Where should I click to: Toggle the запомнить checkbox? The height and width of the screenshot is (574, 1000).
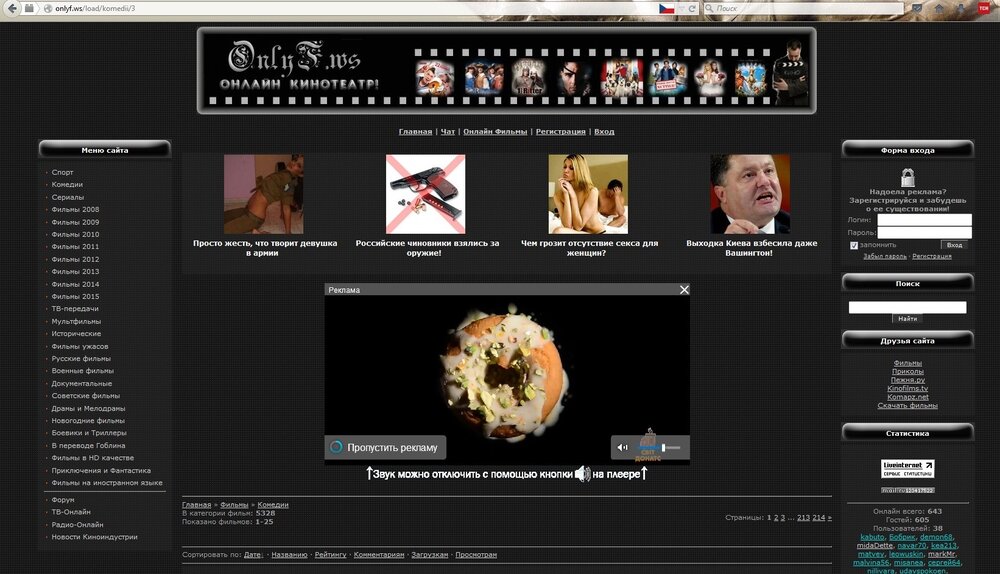(x=853, y=245)
